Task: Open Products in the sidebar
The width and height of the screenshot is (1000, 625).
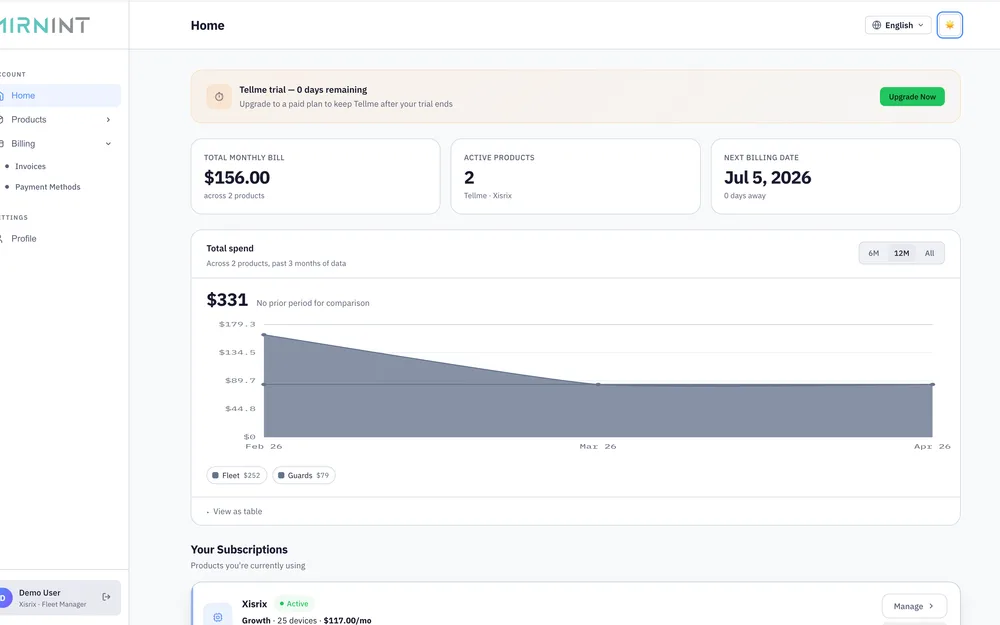Action: click(x=59, y=120)
